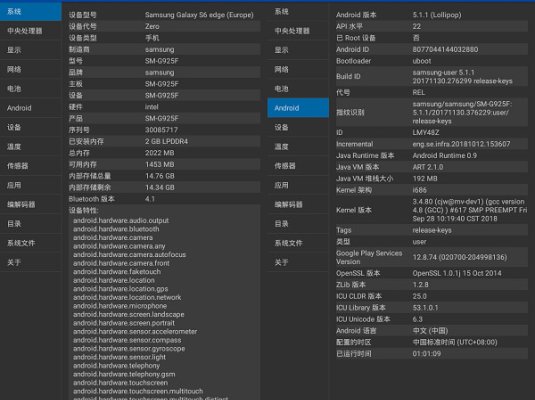This screenshot has width=535, height=400.
Task: Select android.hardware.microphone entry
Action: tap(120, 306)
